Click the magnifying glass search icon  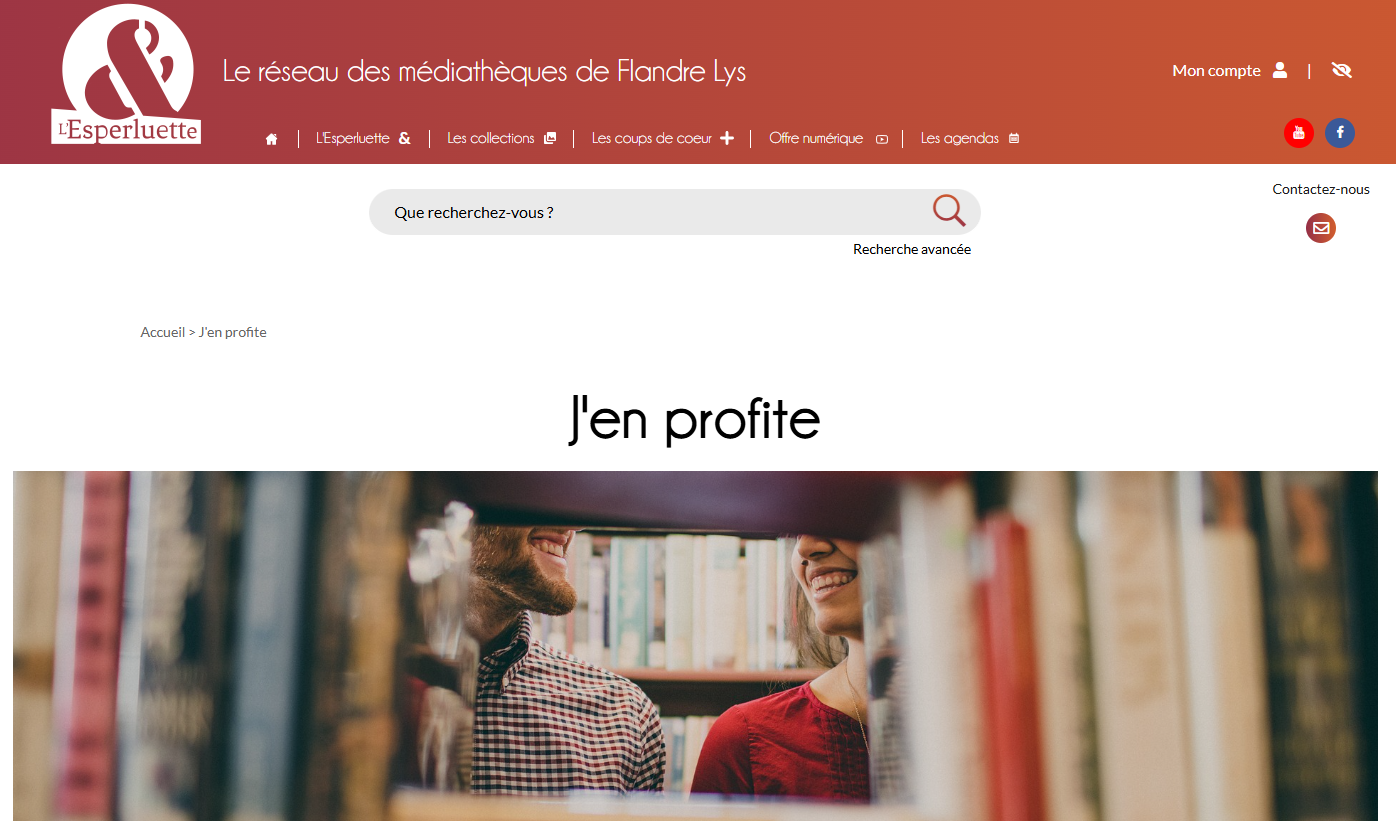coord(949,211)
